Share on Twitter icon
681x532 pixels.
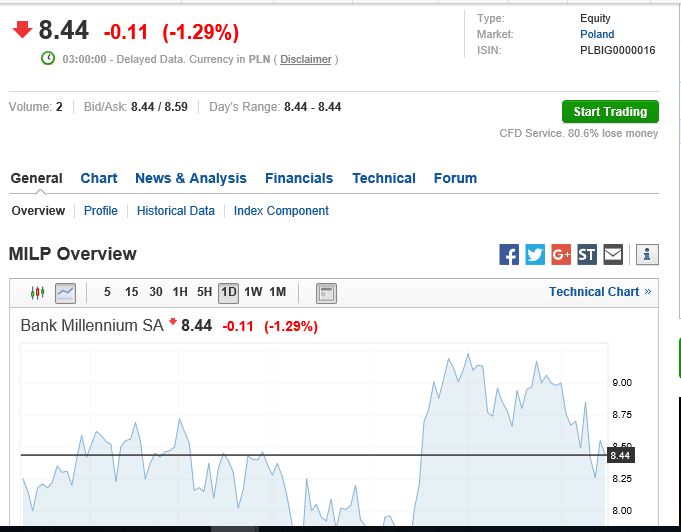pyautogui.click(x=535, y=254)
